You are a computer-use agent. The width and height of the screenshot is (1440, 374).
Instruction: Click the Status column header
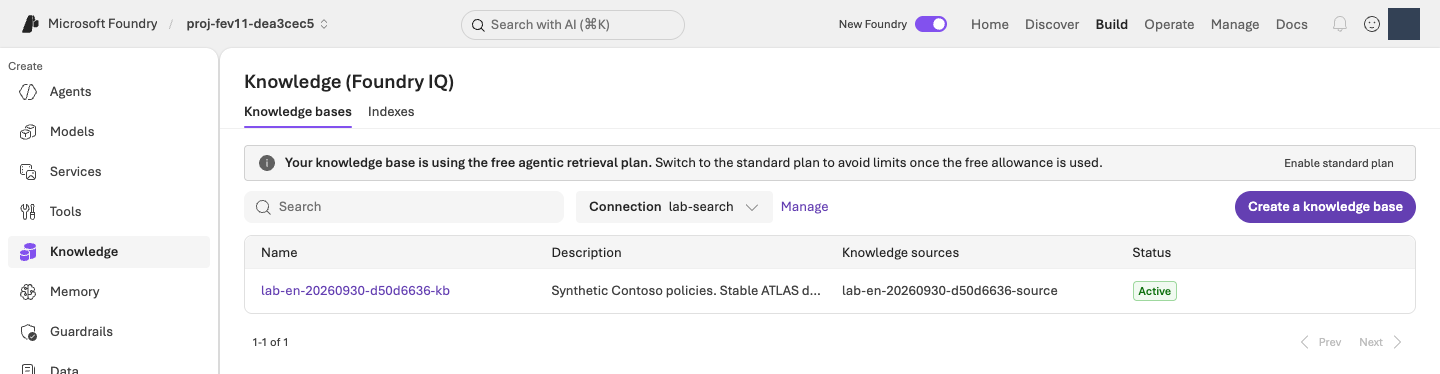click(1151, 253)
